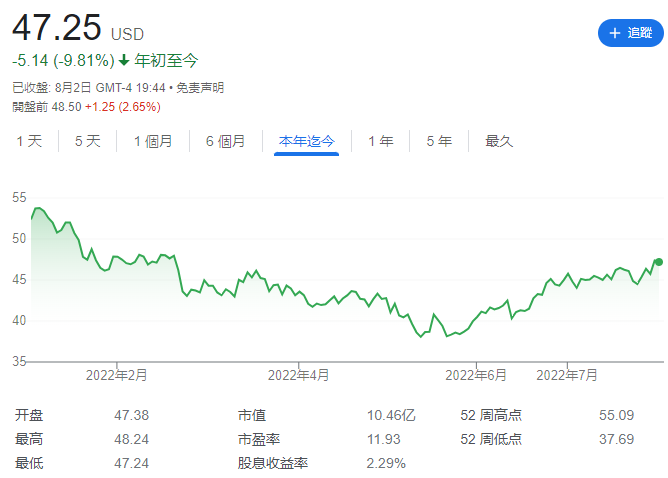Image resolution: width=668 pixels, height=478 pixels.
Task: Click the 市值 label
Action: click(x=252, y=415)
